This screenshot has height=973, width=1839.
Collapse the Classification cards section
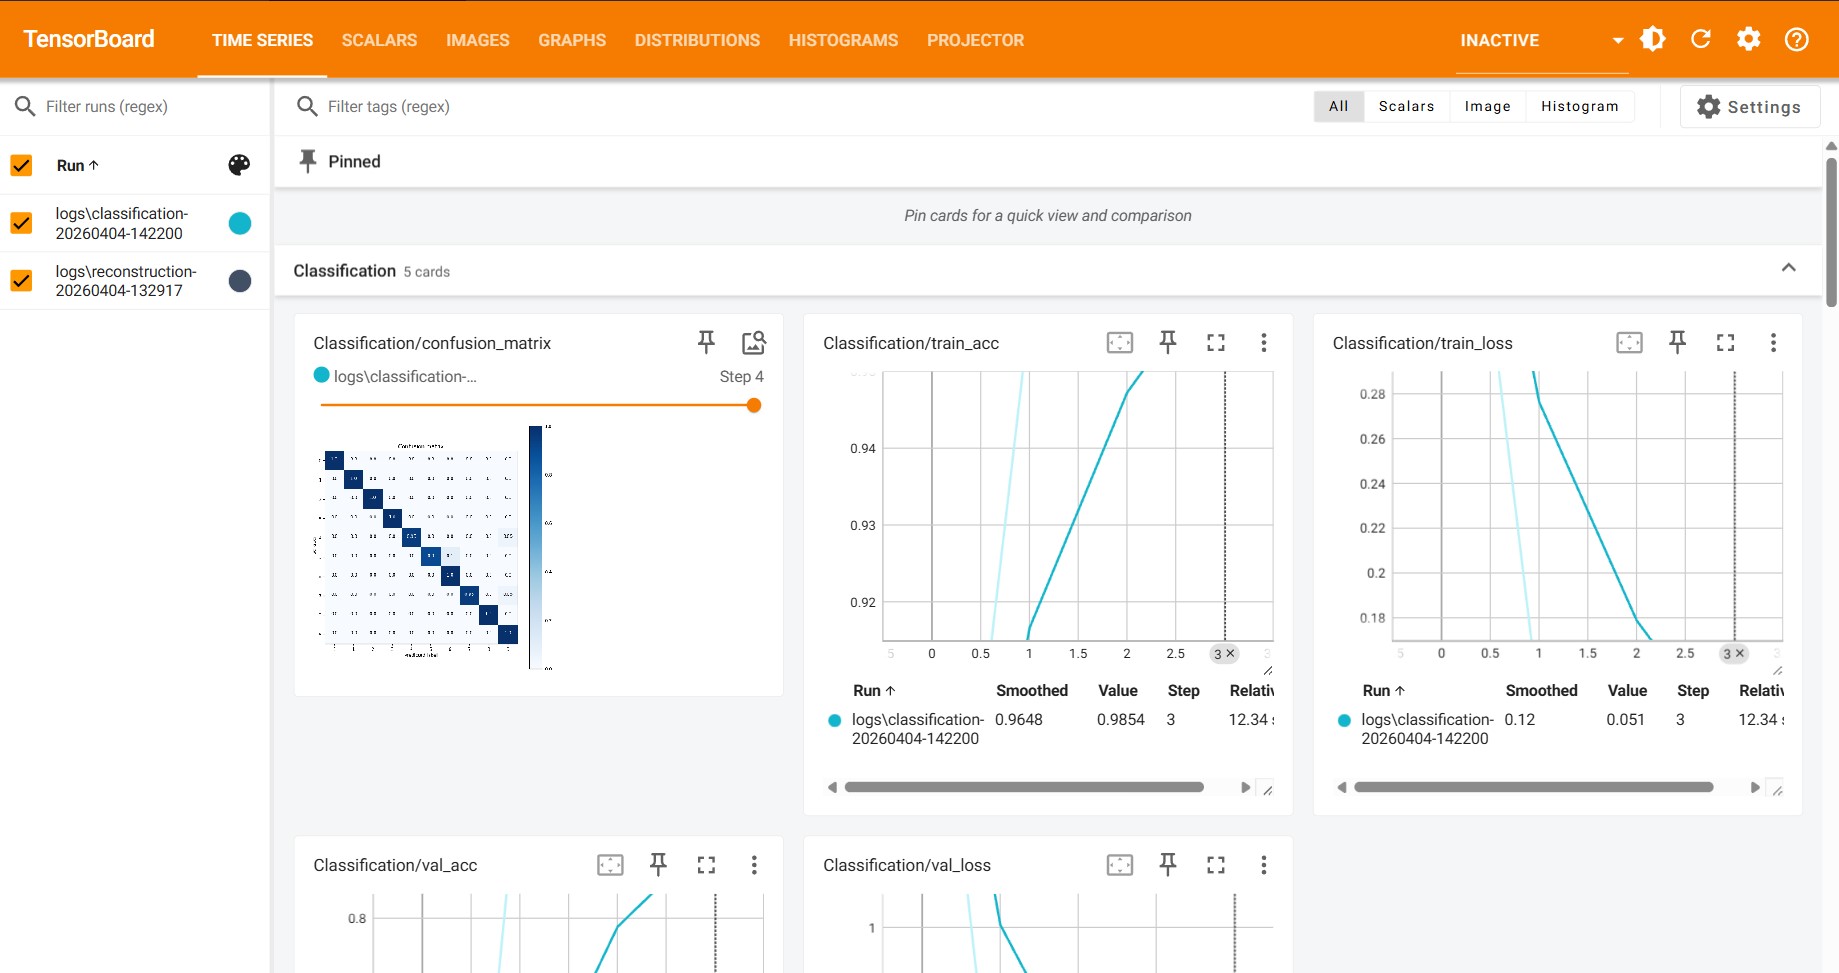click(1788, 268)
